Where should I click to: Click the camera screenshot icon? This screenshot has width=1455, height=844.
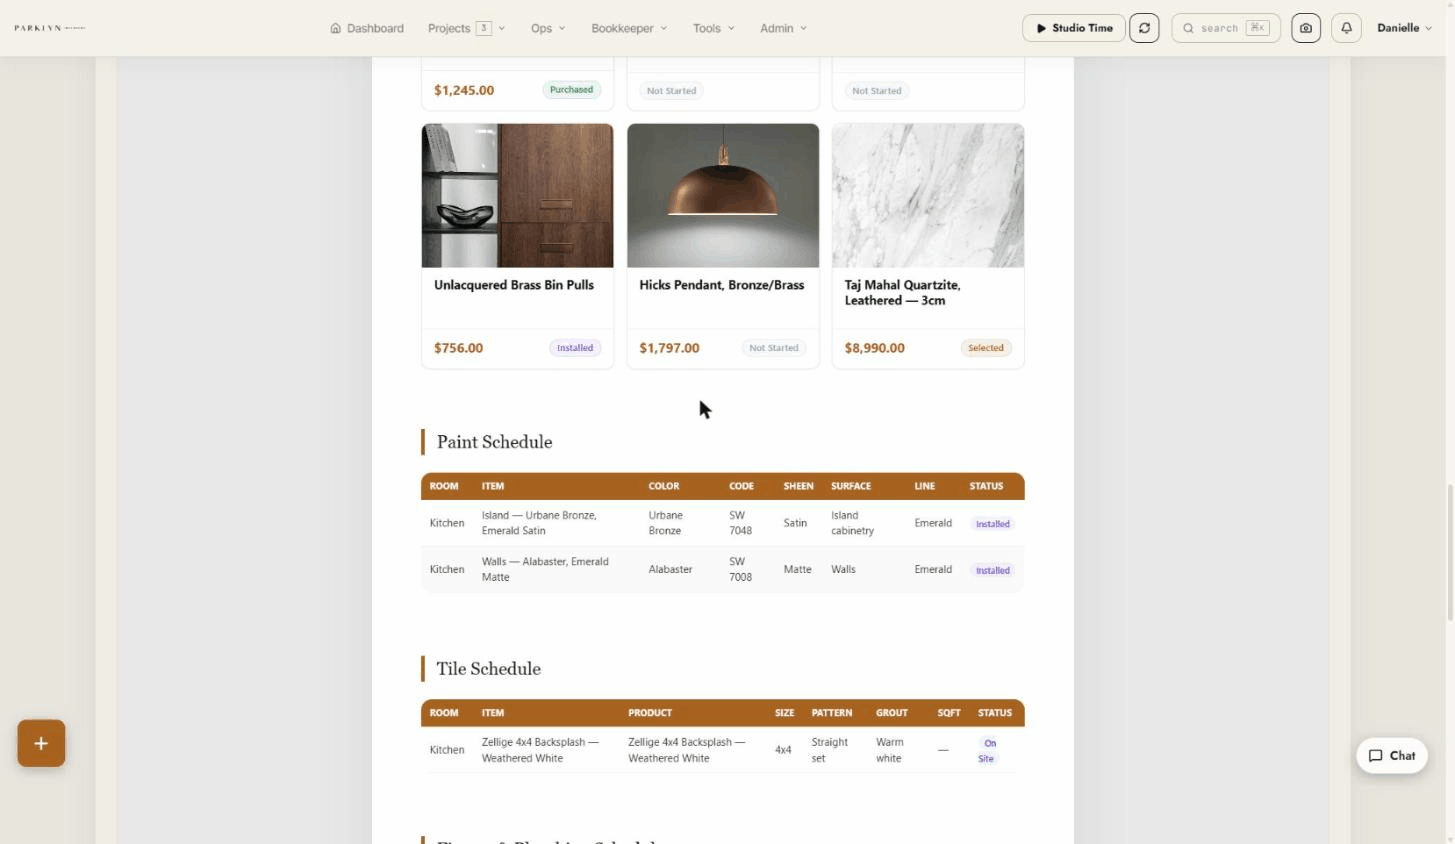(1305, 28)
